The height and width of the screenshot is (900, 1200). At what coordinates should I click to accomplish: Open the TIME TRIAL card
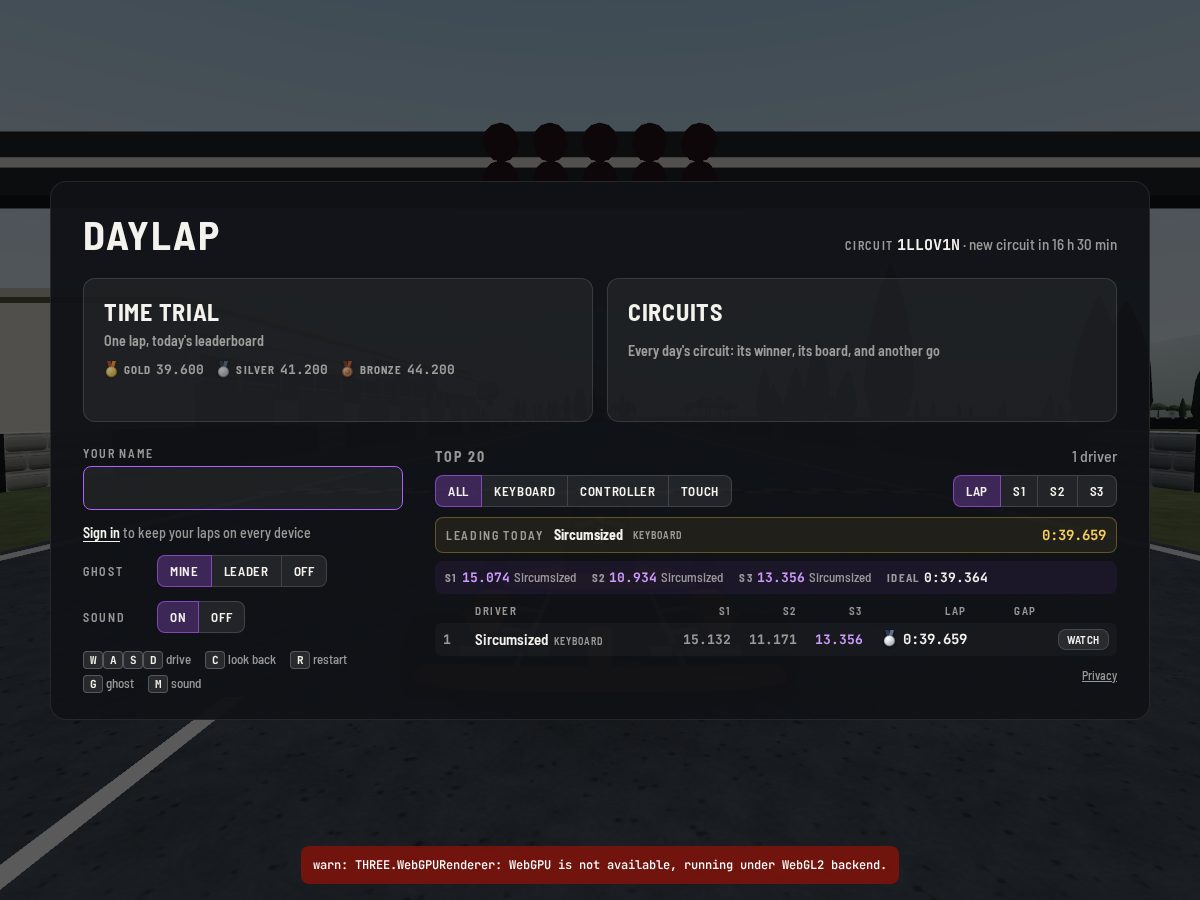coord(338,350)
